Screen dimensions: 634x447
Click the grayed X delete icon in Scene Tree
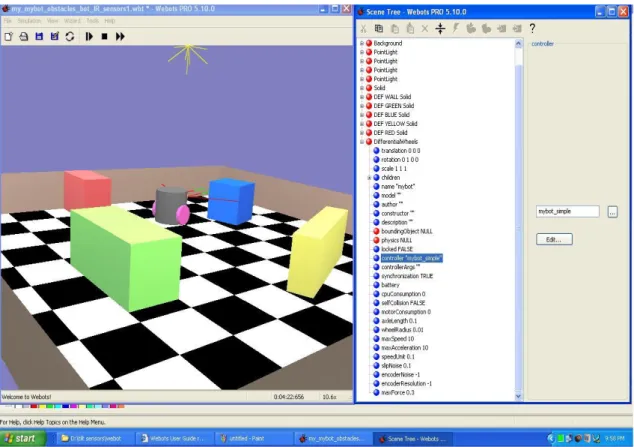point(425,28)
